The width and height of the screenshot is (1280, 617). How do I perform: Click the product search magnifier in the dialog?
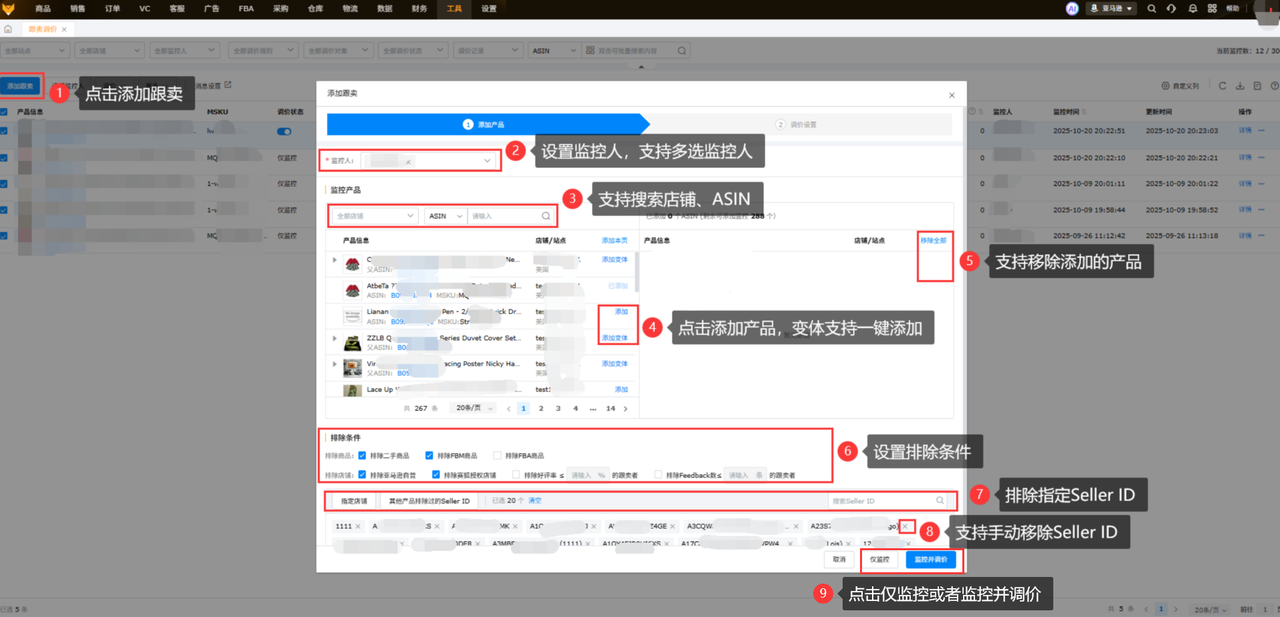coord(546,215)
